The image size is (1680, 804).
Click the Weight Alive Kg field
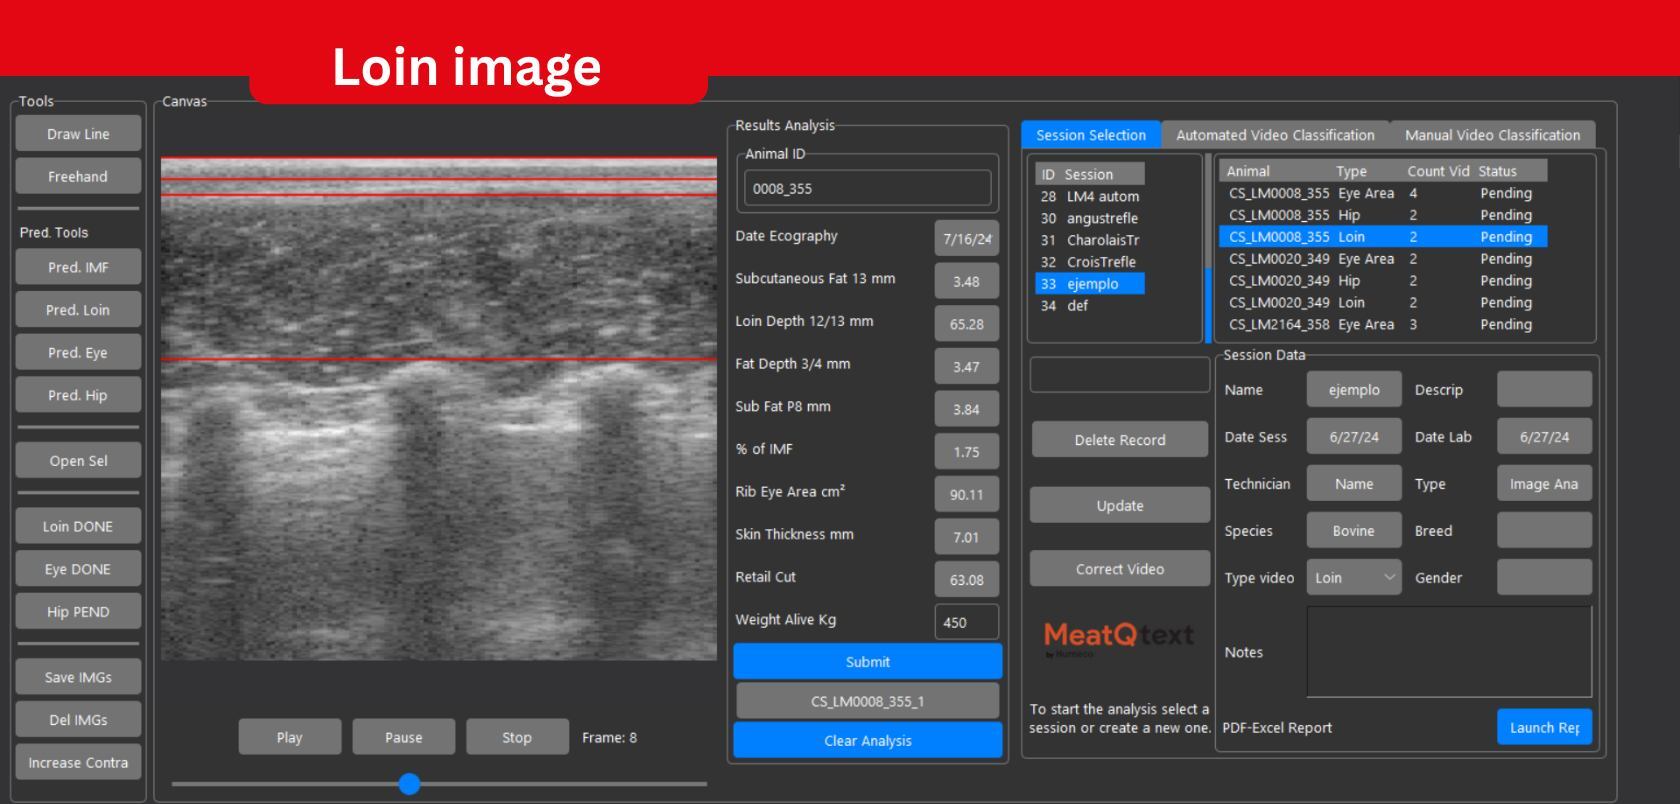966,622
